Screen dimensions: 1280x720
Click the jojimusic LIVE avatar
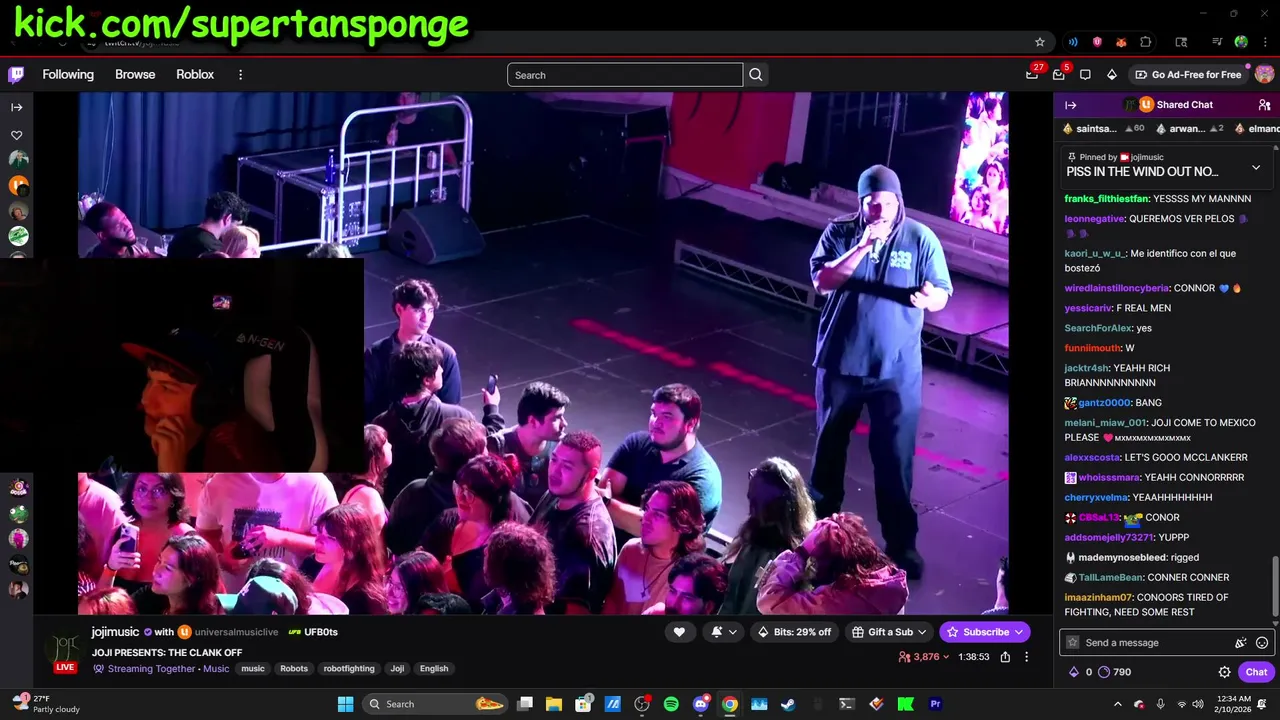[65, 650]
